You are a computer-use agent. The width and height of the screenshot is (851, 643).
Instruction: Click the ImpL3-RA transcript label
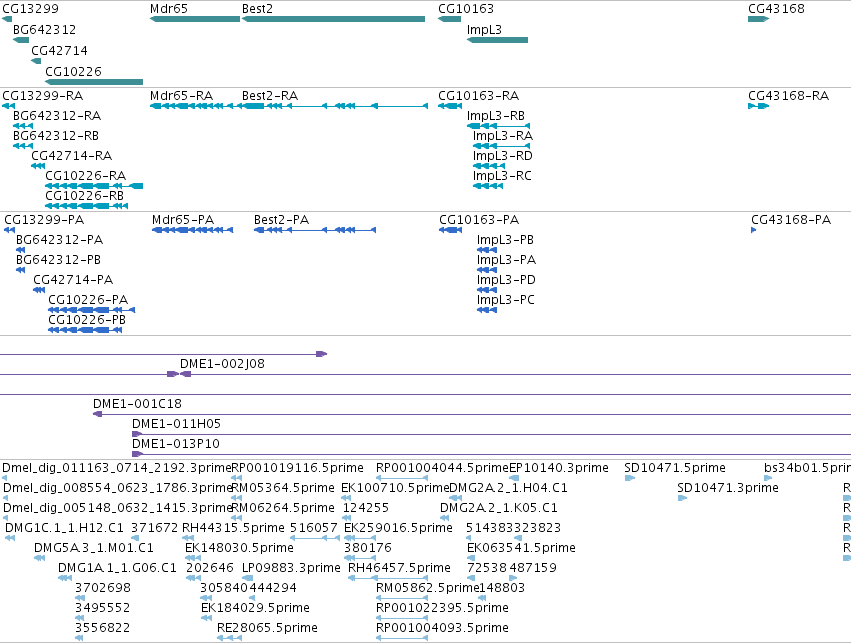pyautogui.click(x=503, y=136)
